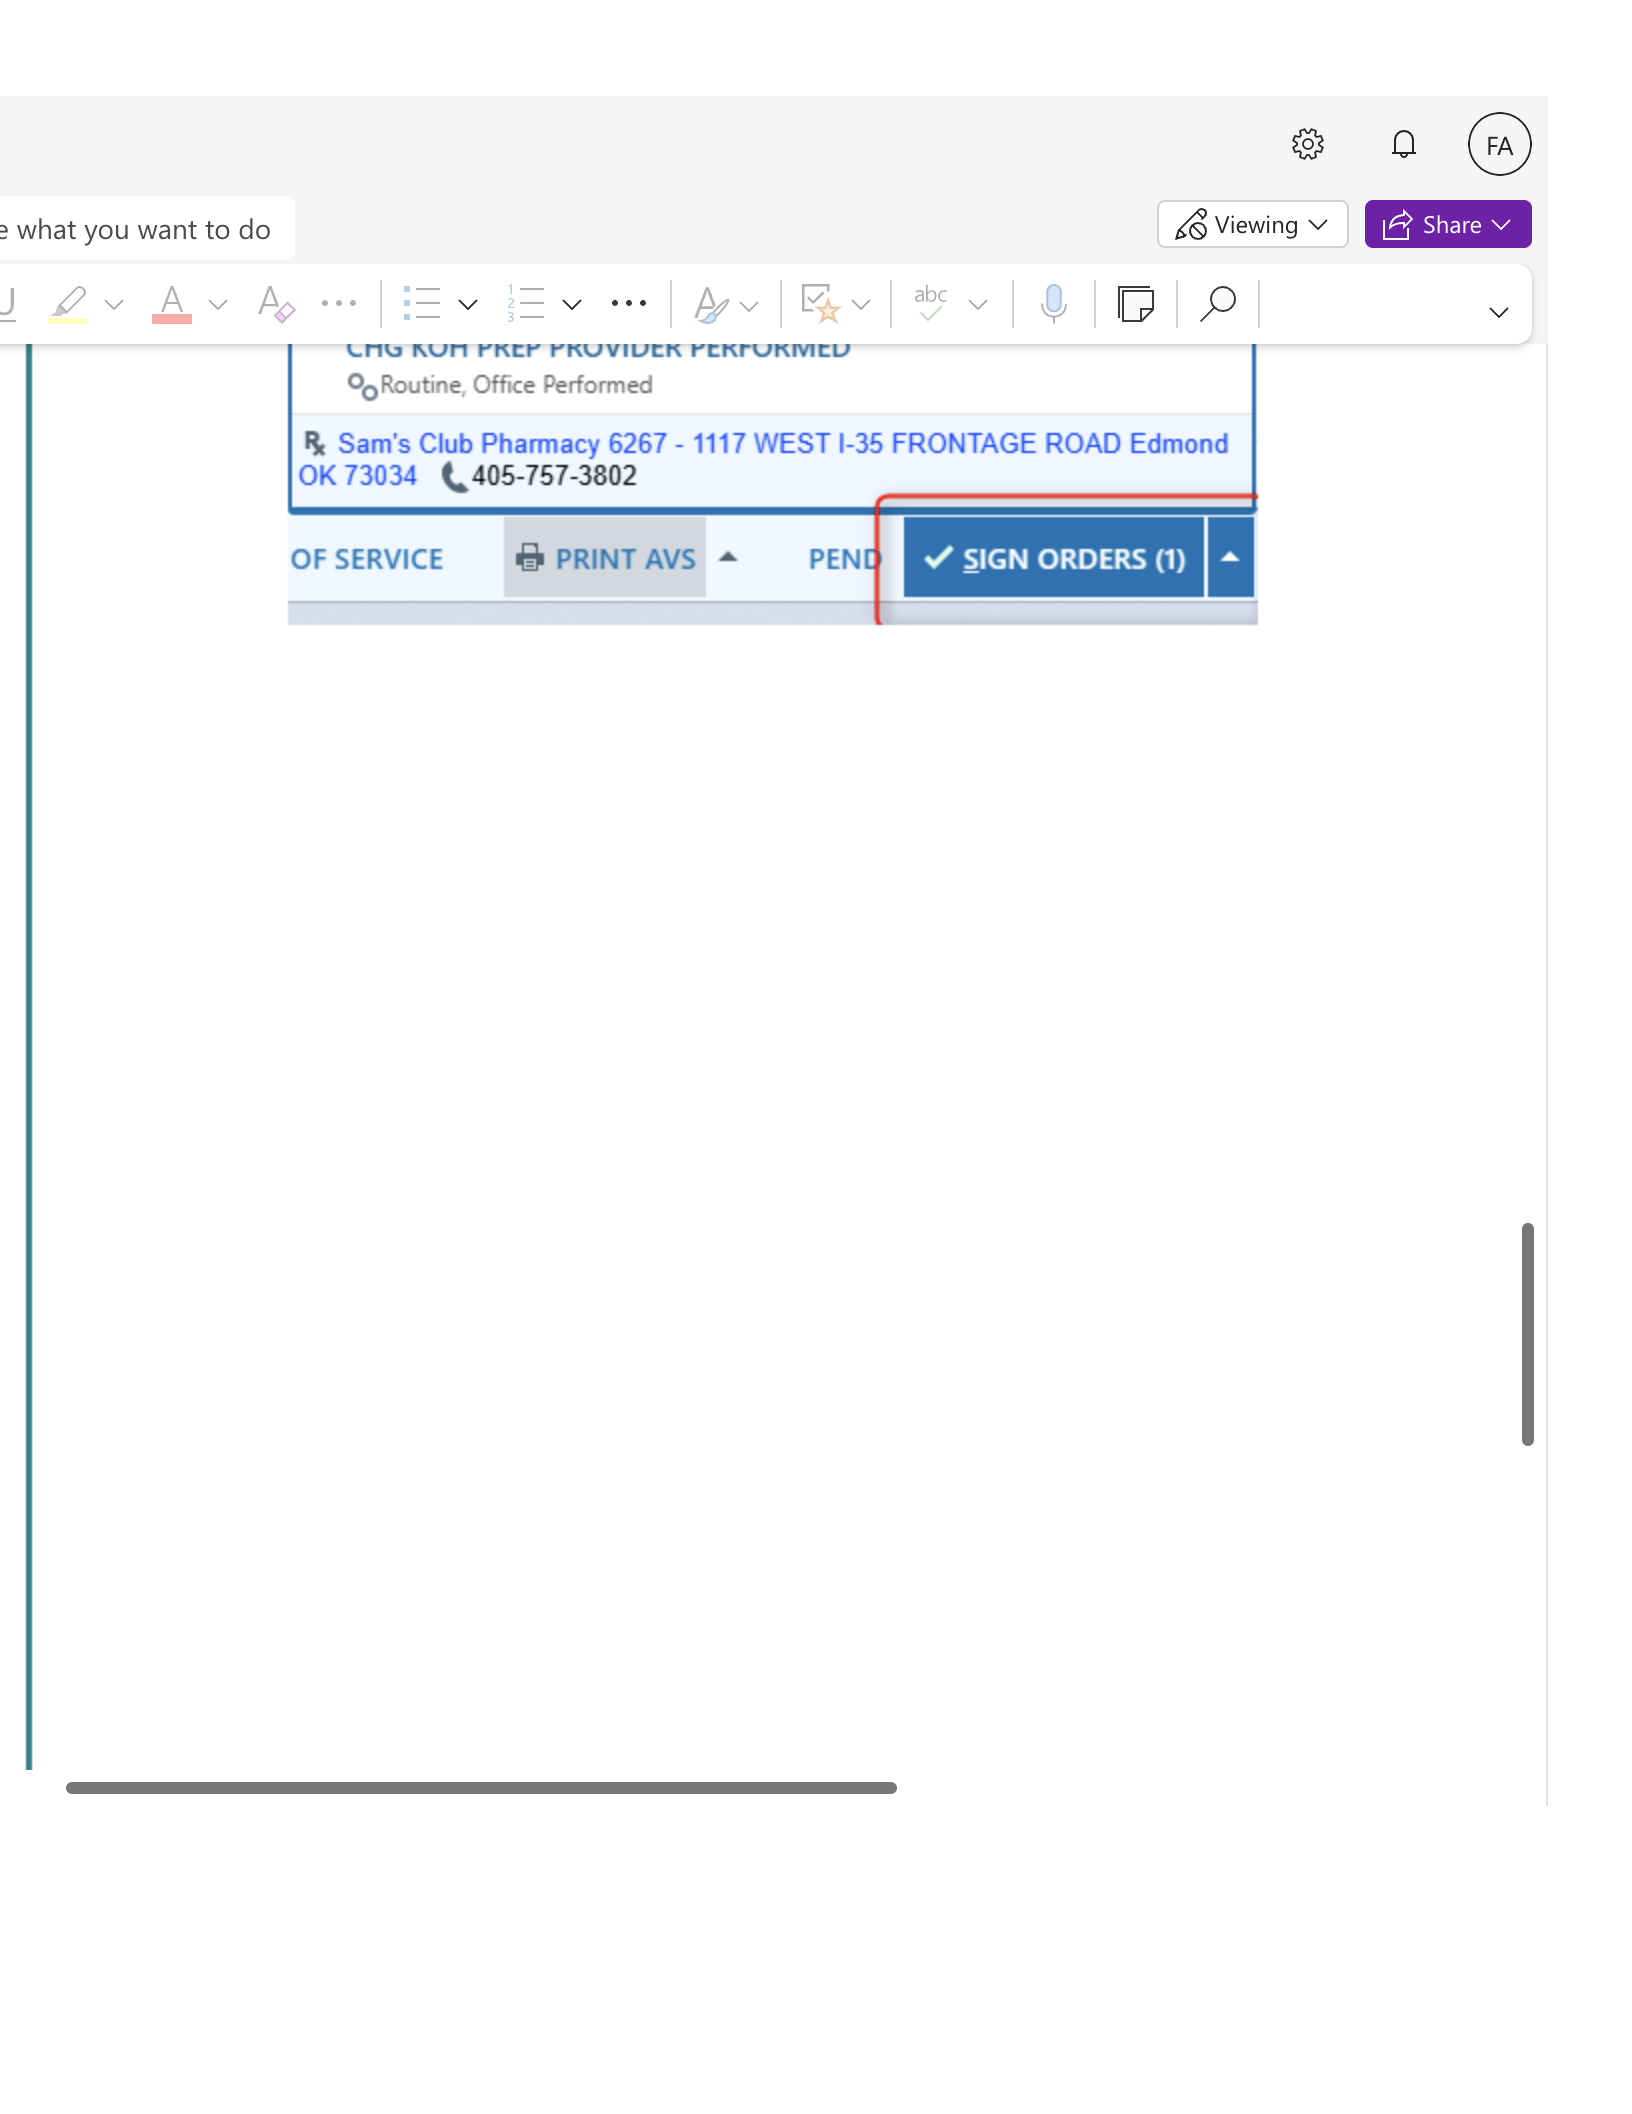
Task: Apply the text highlight color pen
Action: tap(69, 303)
